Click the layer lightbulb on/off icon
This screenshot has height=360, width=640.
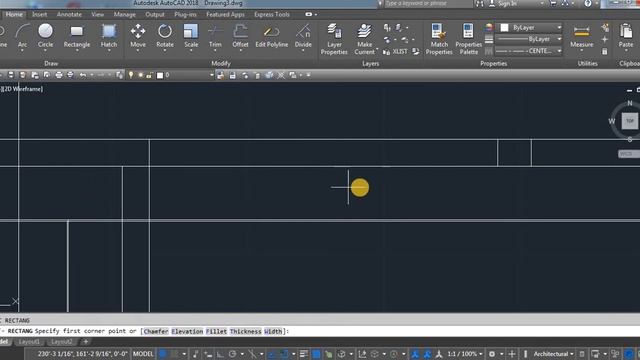coord(131,75)
